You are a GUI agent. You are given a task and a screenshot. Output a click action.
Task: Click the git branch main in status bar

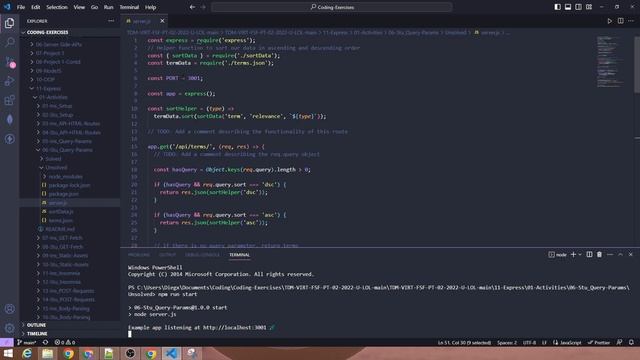(27, 342)
